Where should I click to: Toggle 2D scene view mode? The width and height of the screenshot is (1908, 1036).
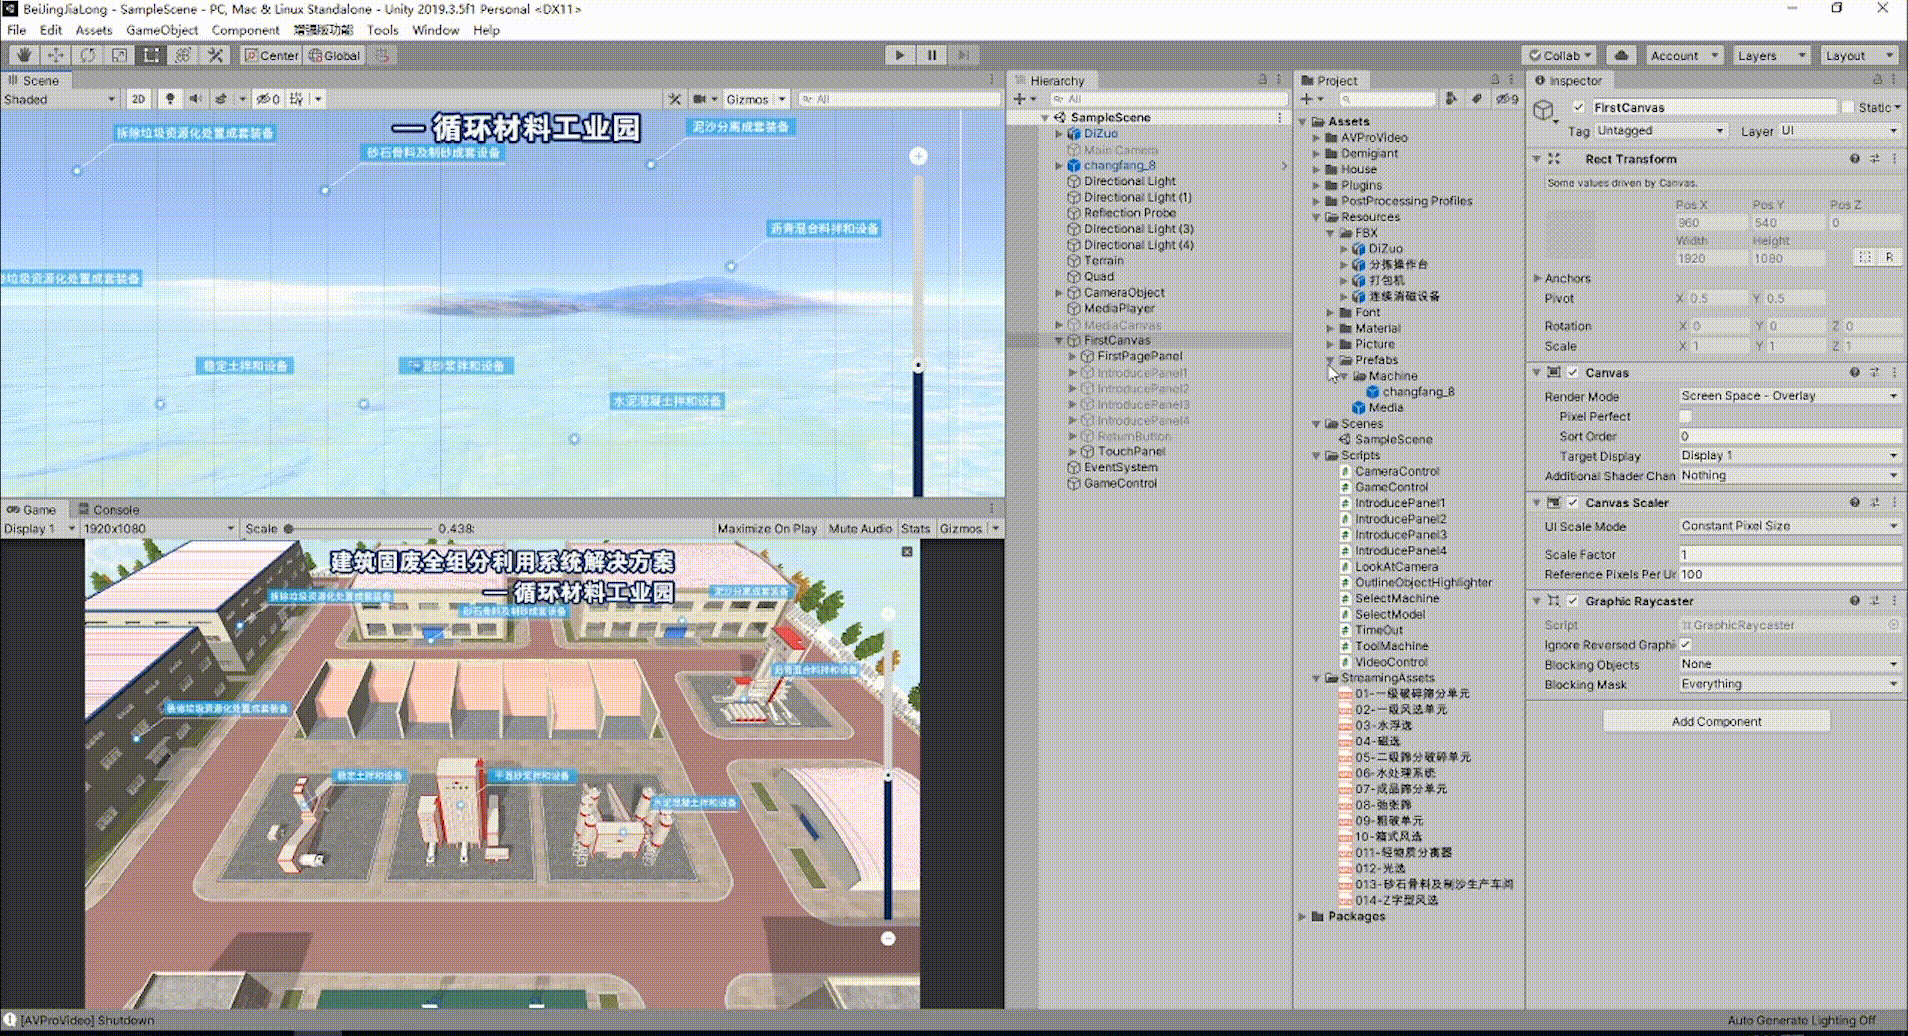click(x=138, y=99)
